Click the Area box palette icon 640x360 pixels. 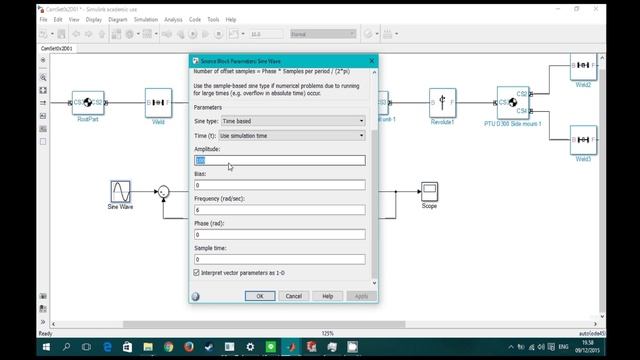(x=43, y=141)
